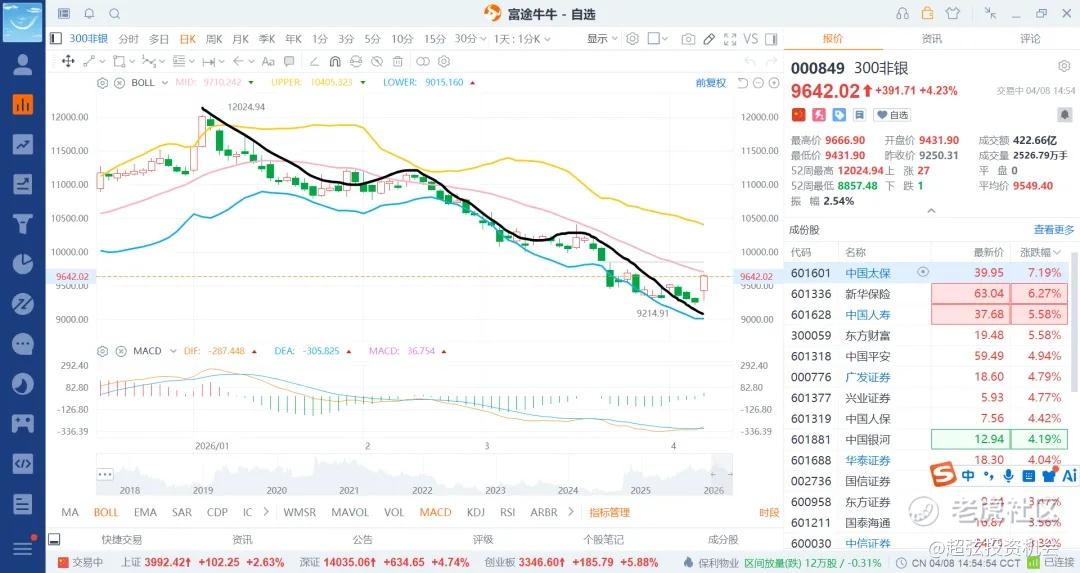Screen dimensions: 1080x573
Task: Open the orange shopping bag icon
Action: (928, 13)
